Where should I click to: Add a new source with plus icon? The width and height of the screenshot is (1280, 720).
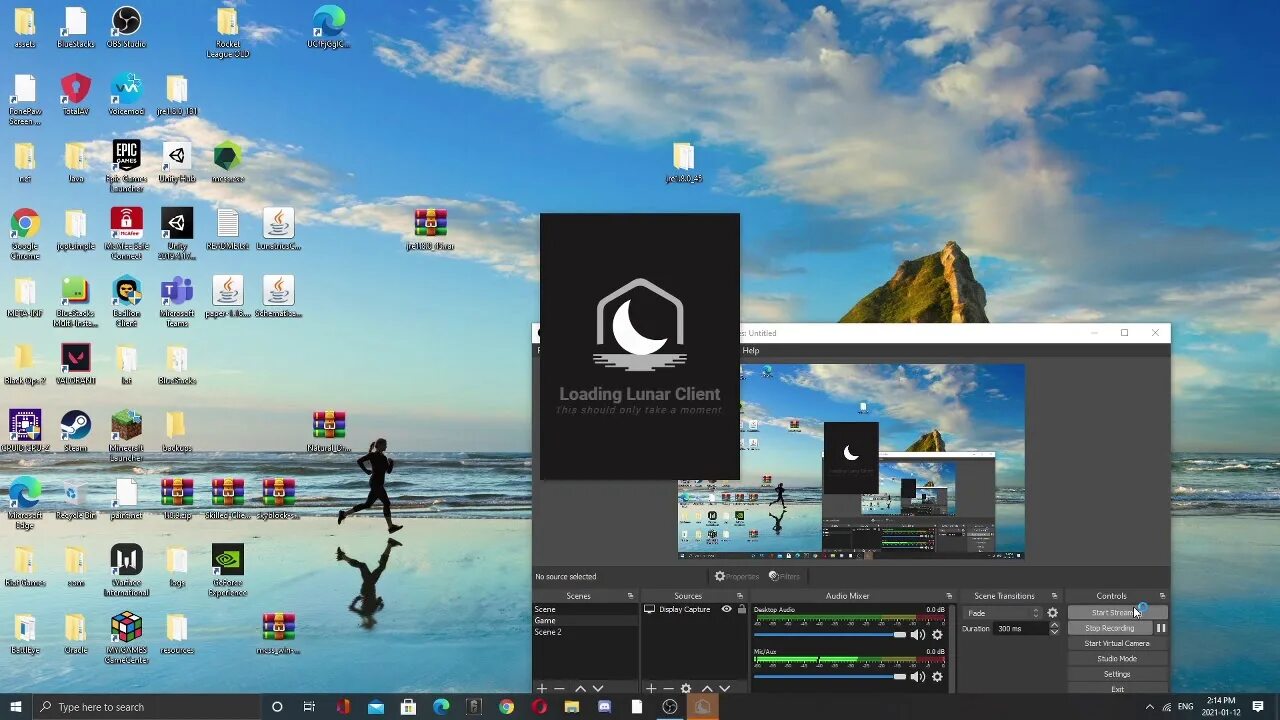[x=650, y=689]
